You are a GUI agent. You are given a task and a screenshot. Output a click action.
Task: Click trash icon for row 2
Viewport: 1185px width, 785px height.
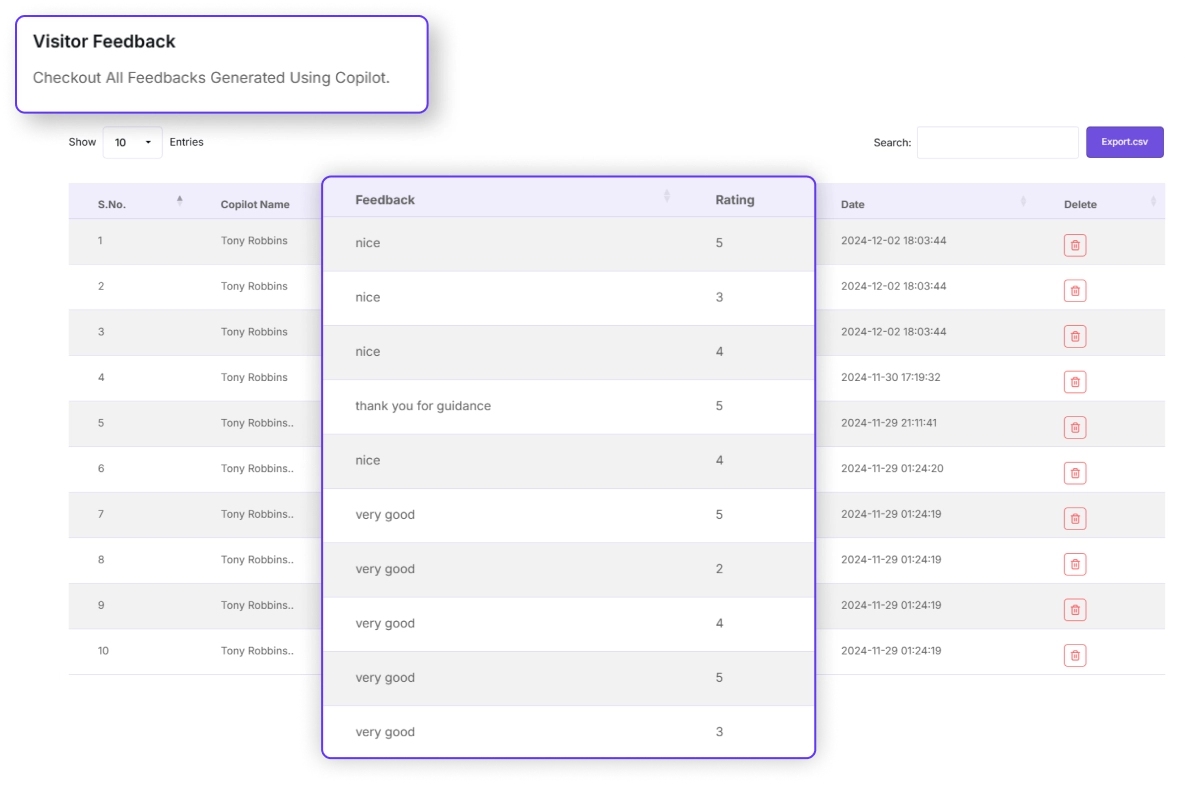(1075, 291)
